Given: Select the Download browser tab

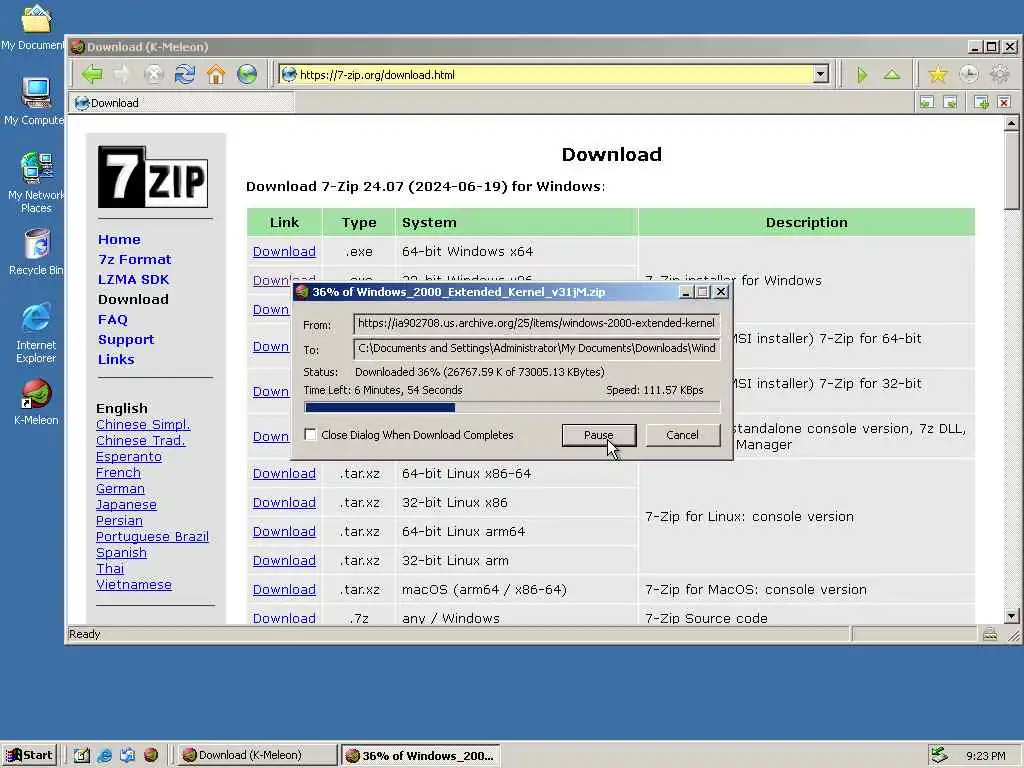Looking at the screenshot, I should 183,103.
